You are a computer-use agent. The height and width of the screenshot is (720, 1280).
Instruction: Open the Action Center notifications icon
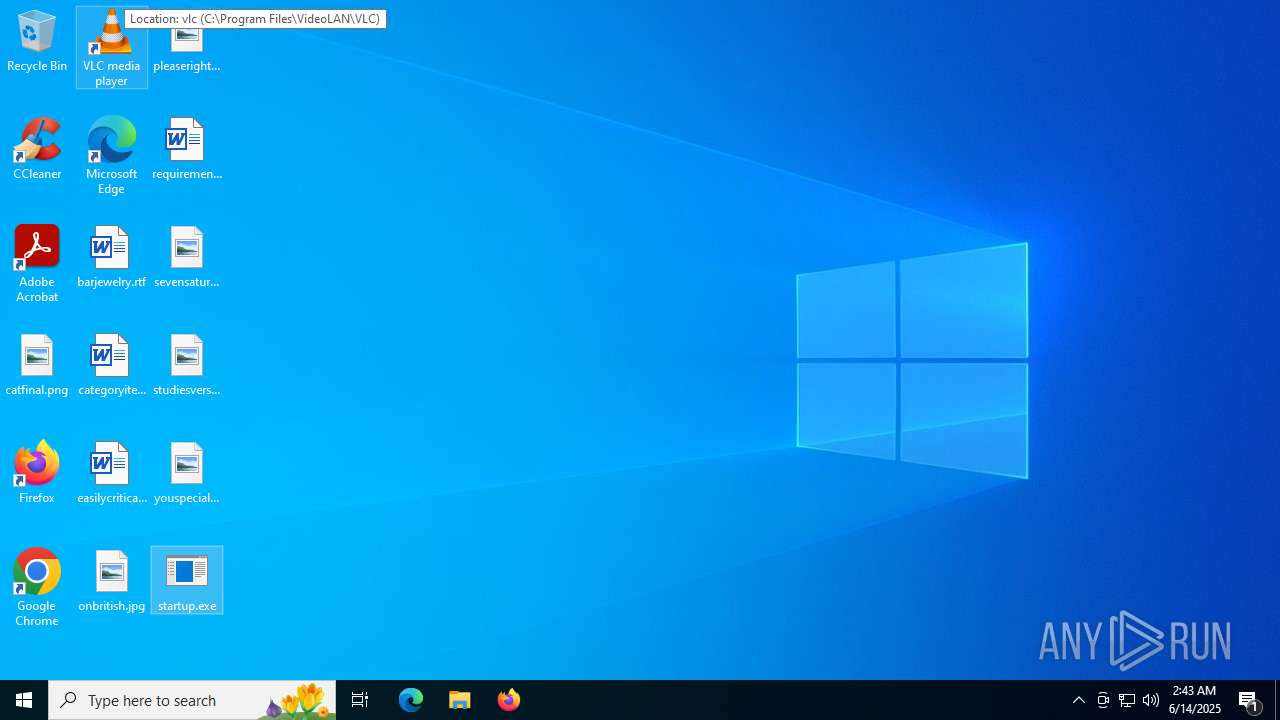tap(1250, 700)
